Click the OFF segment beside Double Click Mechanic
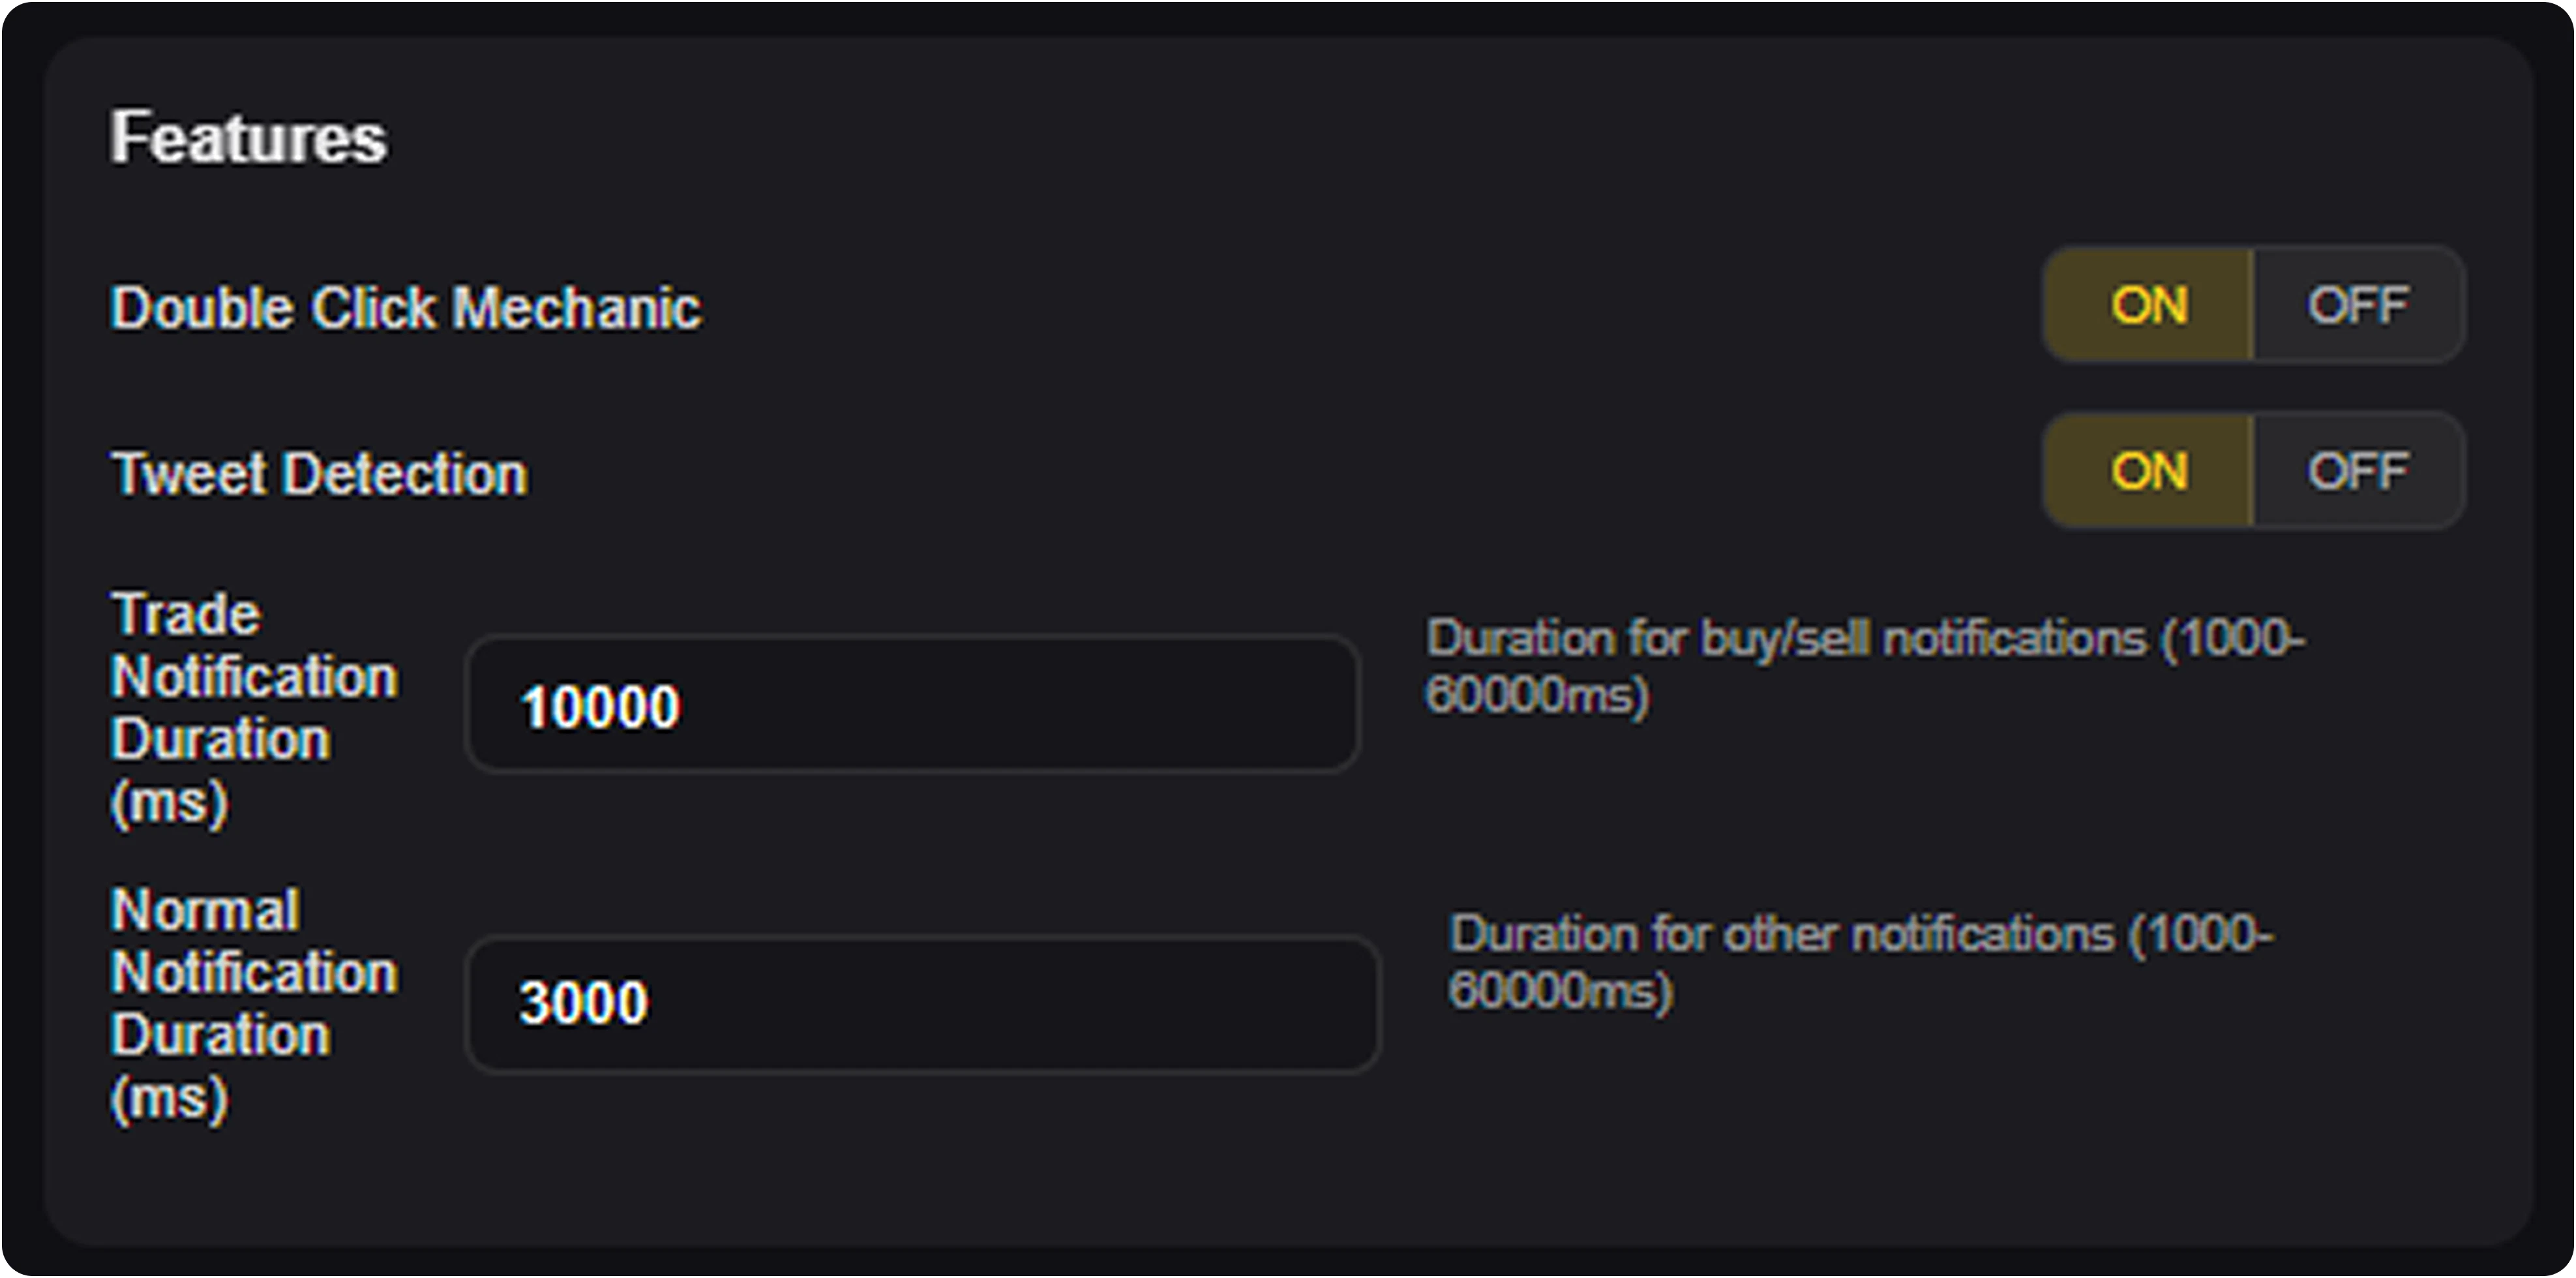The image size is (2576, 1278). click(x=2357, y=307)
